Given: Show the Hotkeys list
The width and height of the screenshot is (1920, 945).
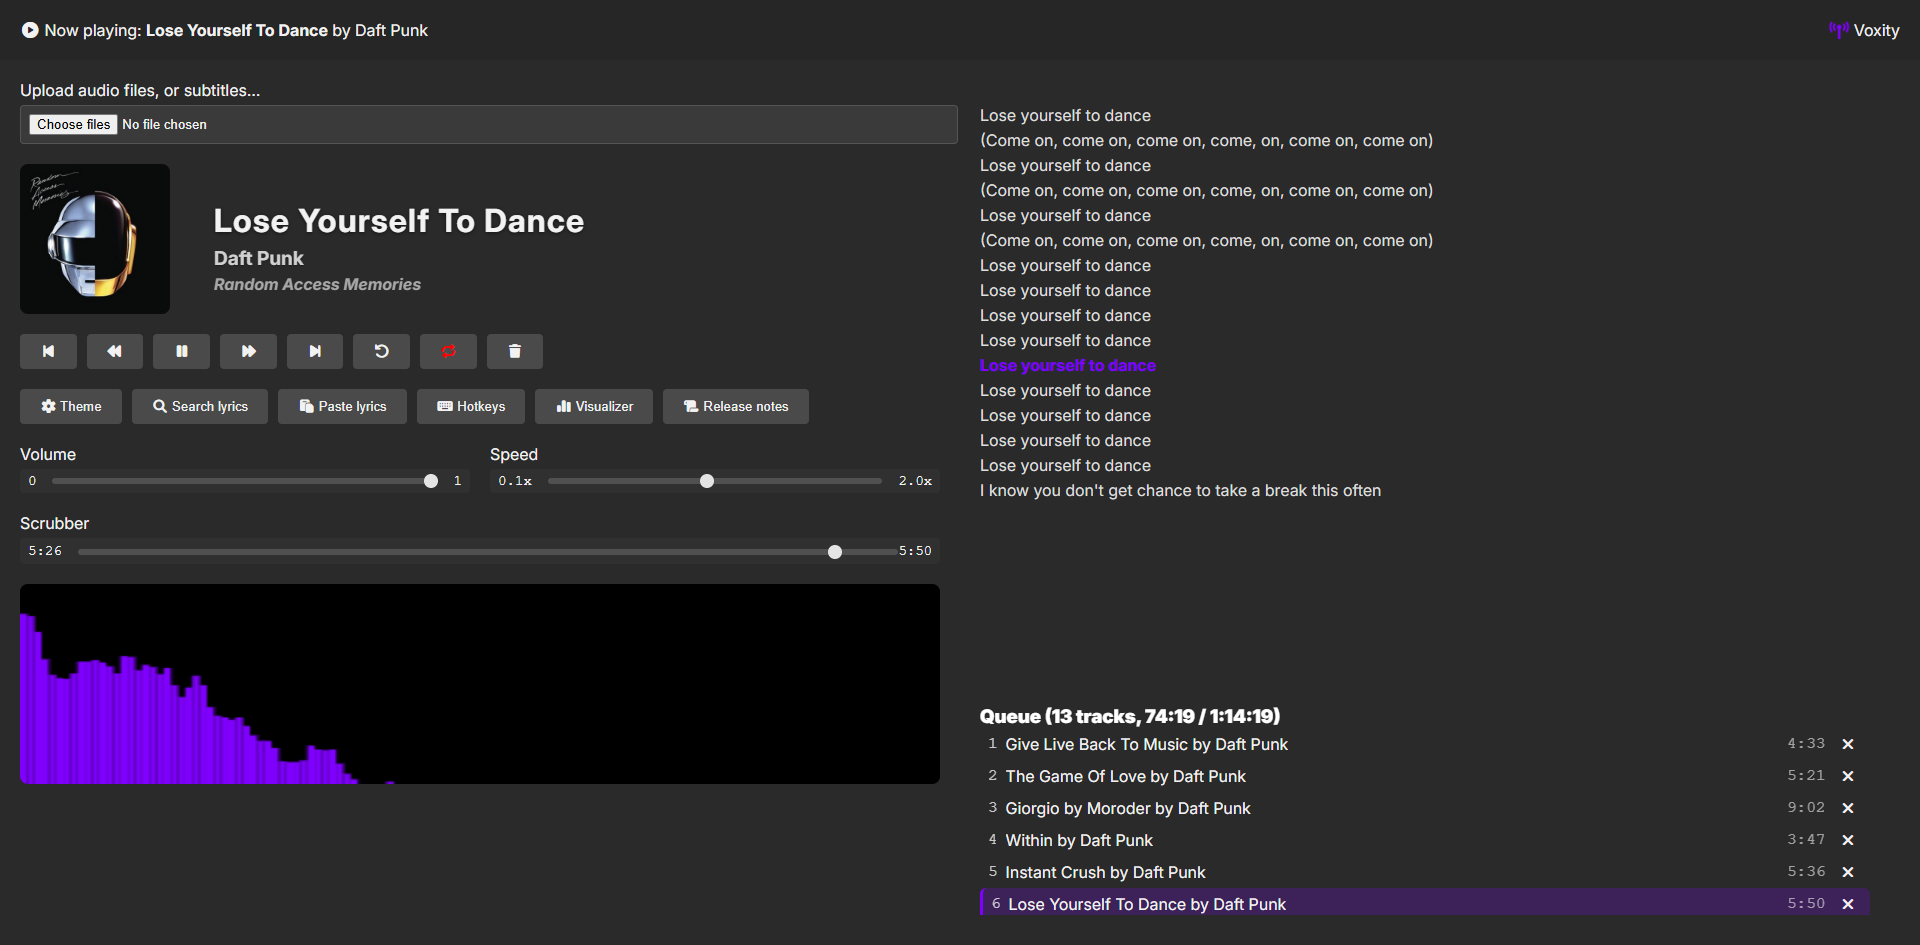Looking at the screenshot, I should click(471, 406).
